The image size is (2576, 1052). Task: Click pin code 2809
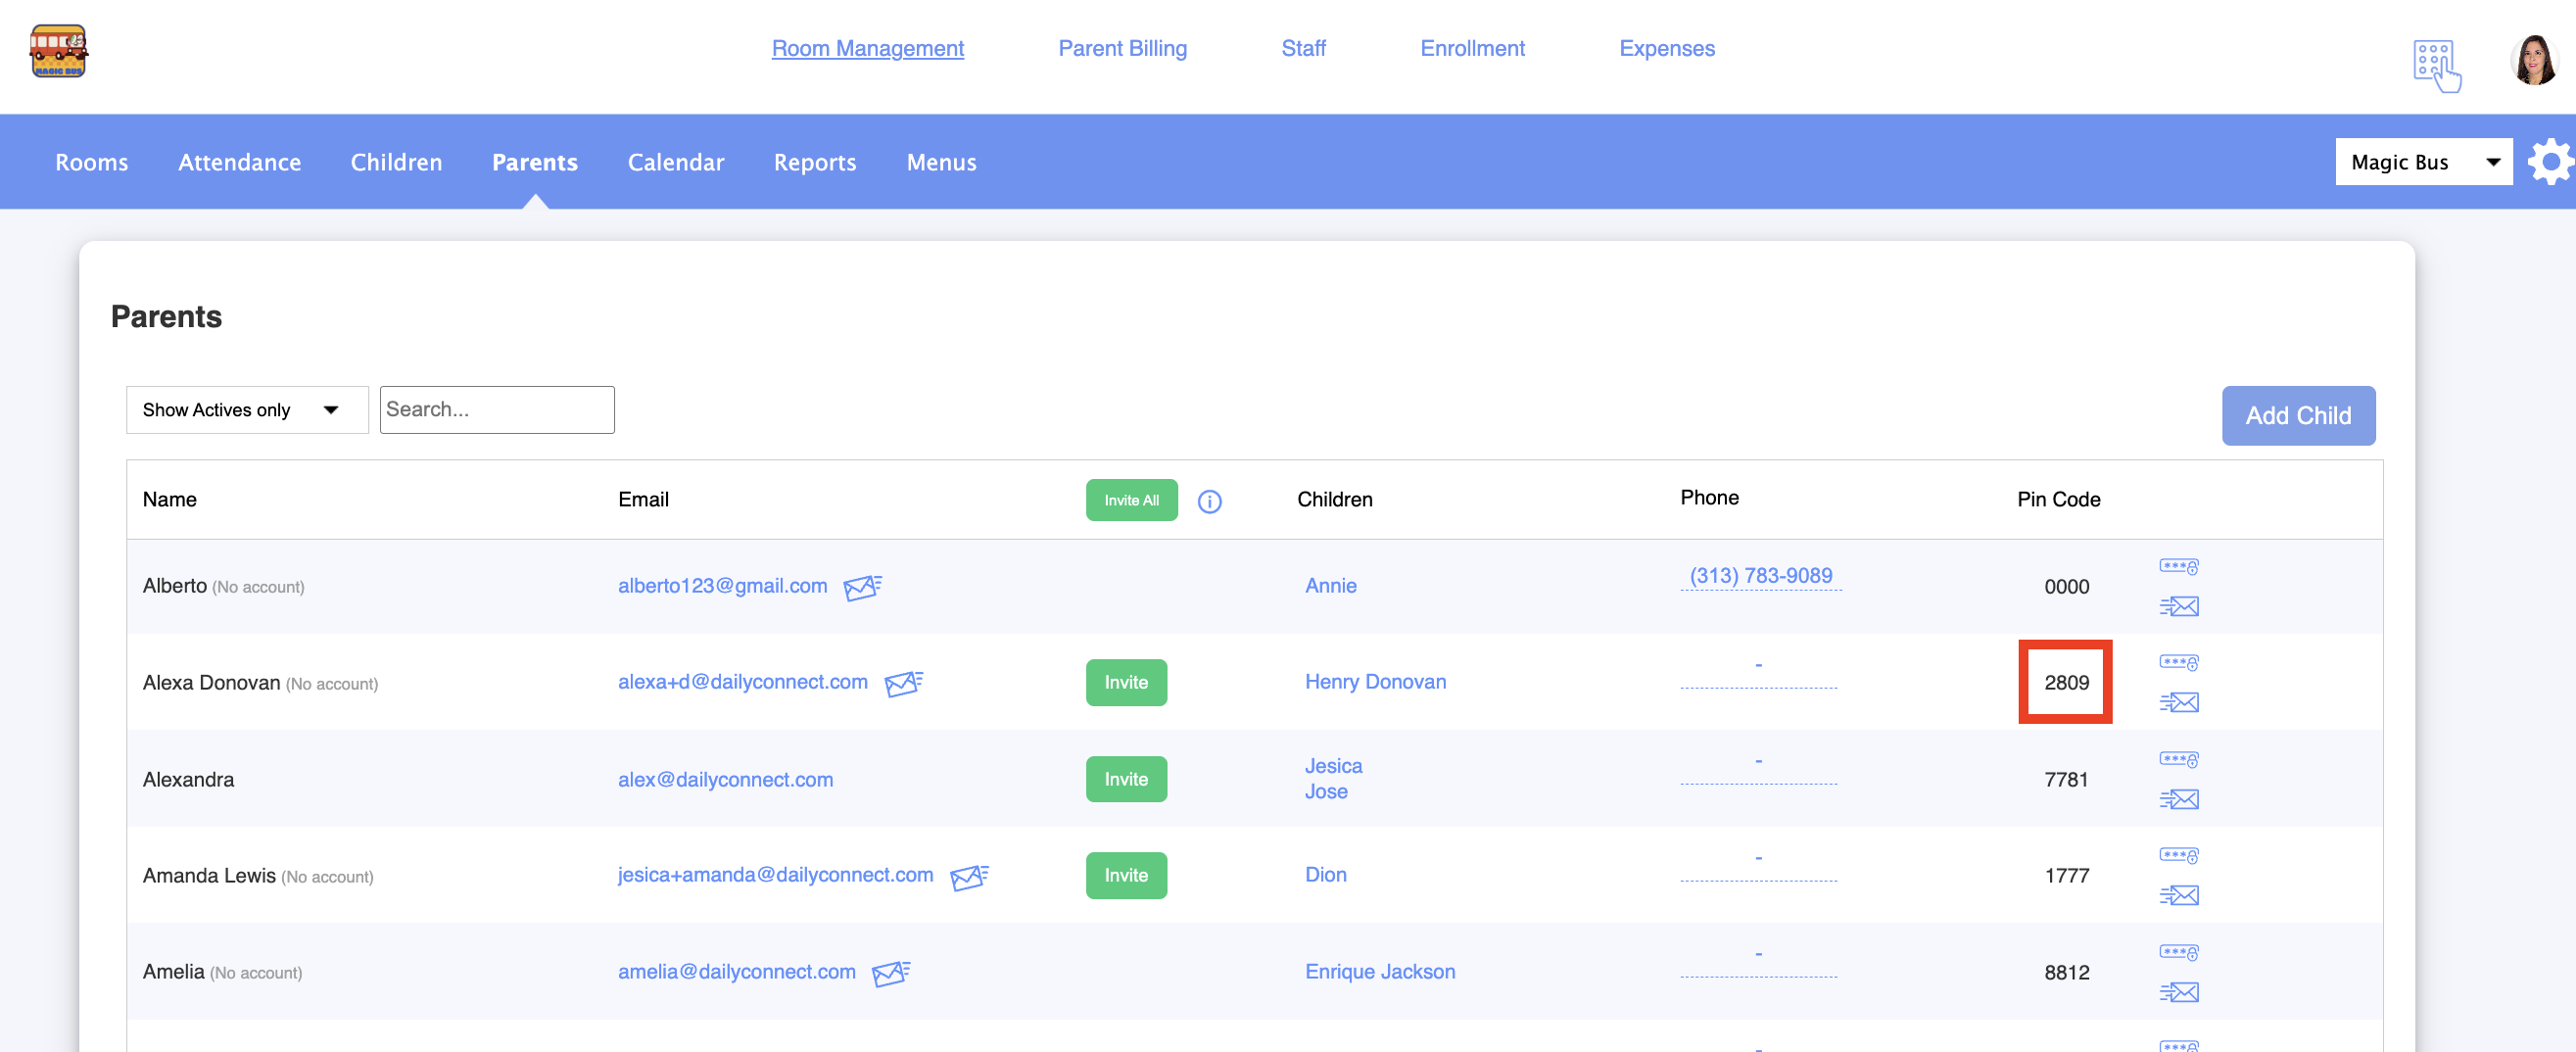[2066, 683]
